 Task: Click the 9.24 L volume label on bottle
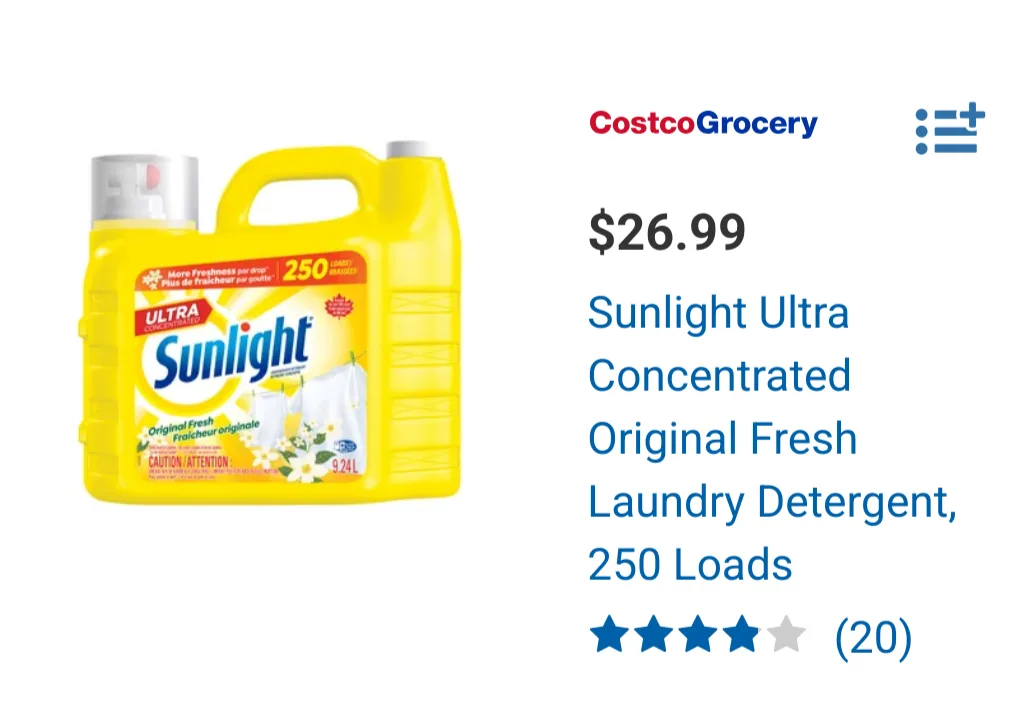344,466
